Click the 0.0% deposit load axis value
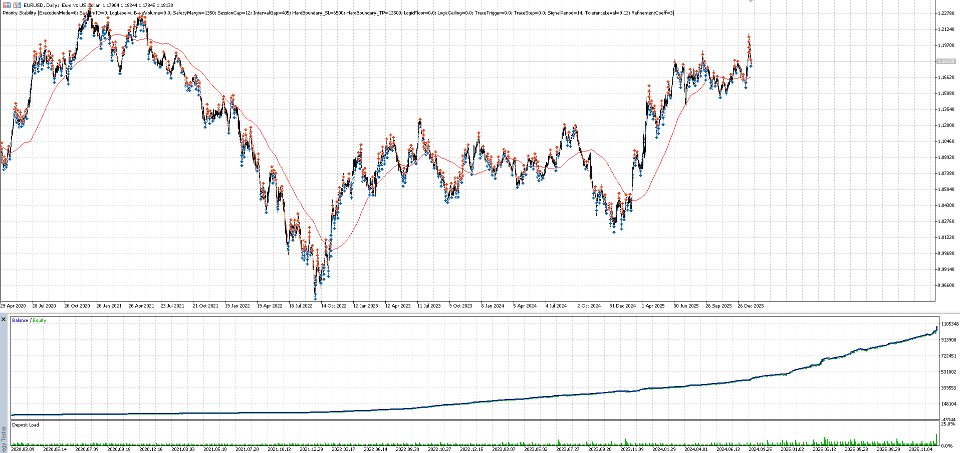The image size is (960, 453). 948,446
